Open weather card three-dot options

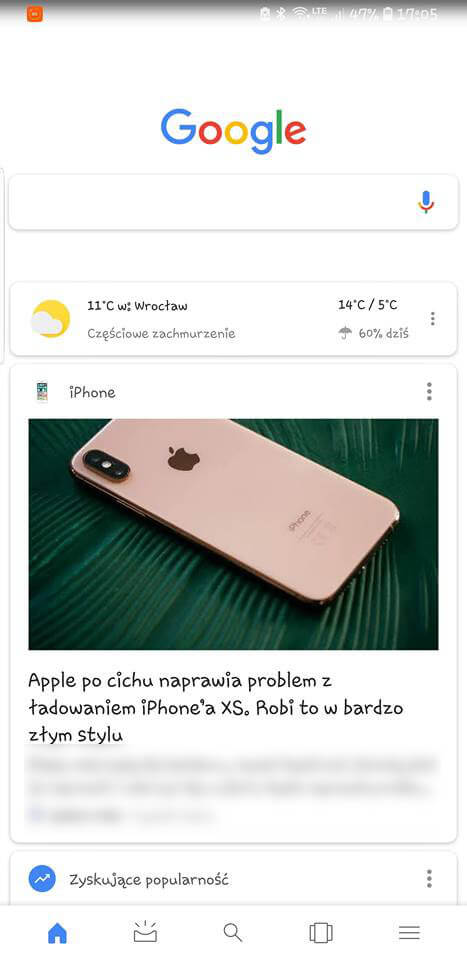(433, 319)
